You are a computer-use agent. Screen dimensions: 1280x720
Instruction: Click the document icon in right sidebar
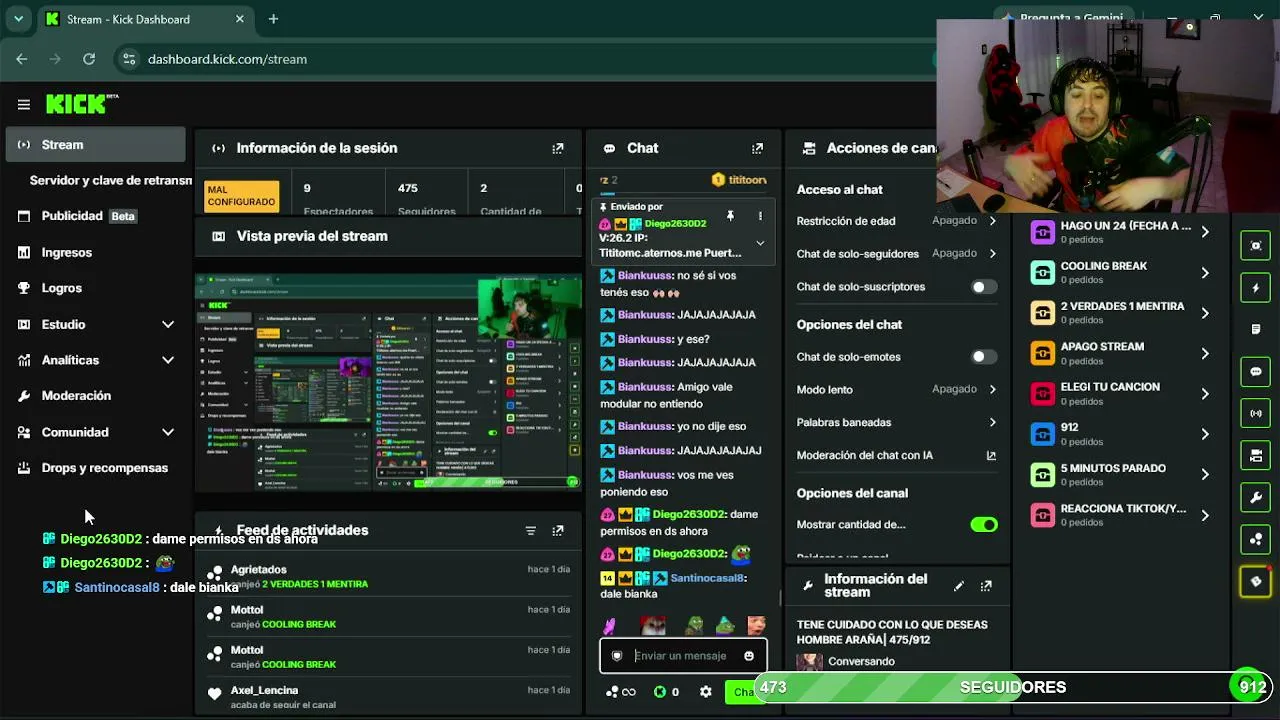[x=1256, y=329]
